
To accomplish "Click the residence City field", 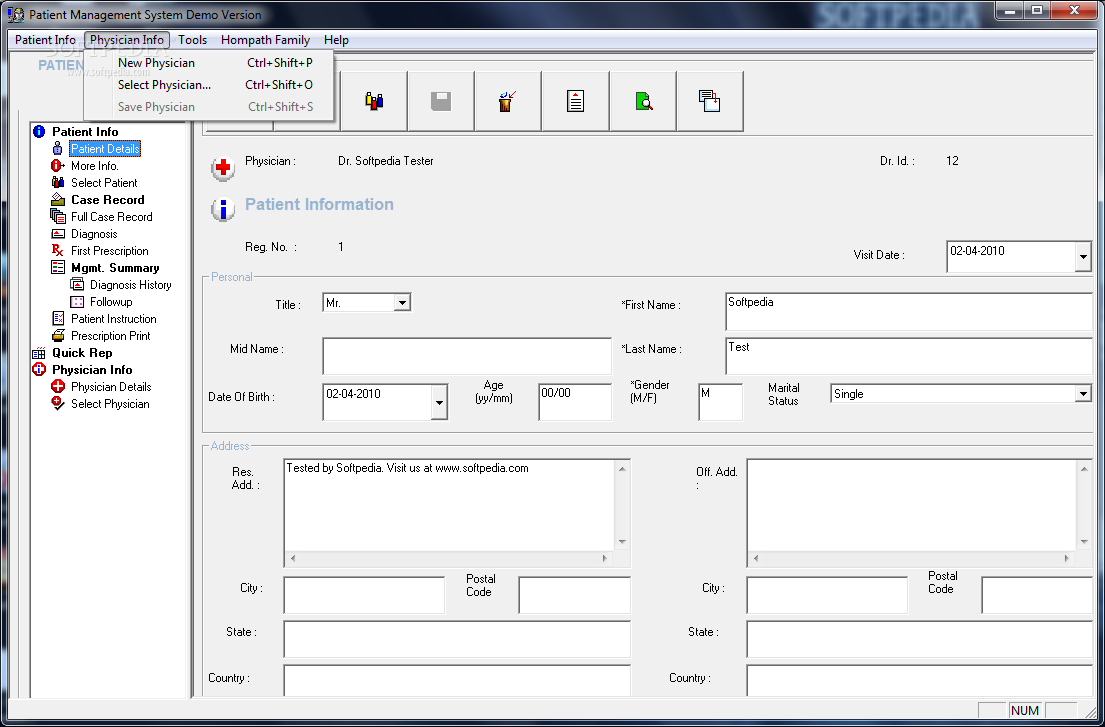I will click(x=364, y=595).
